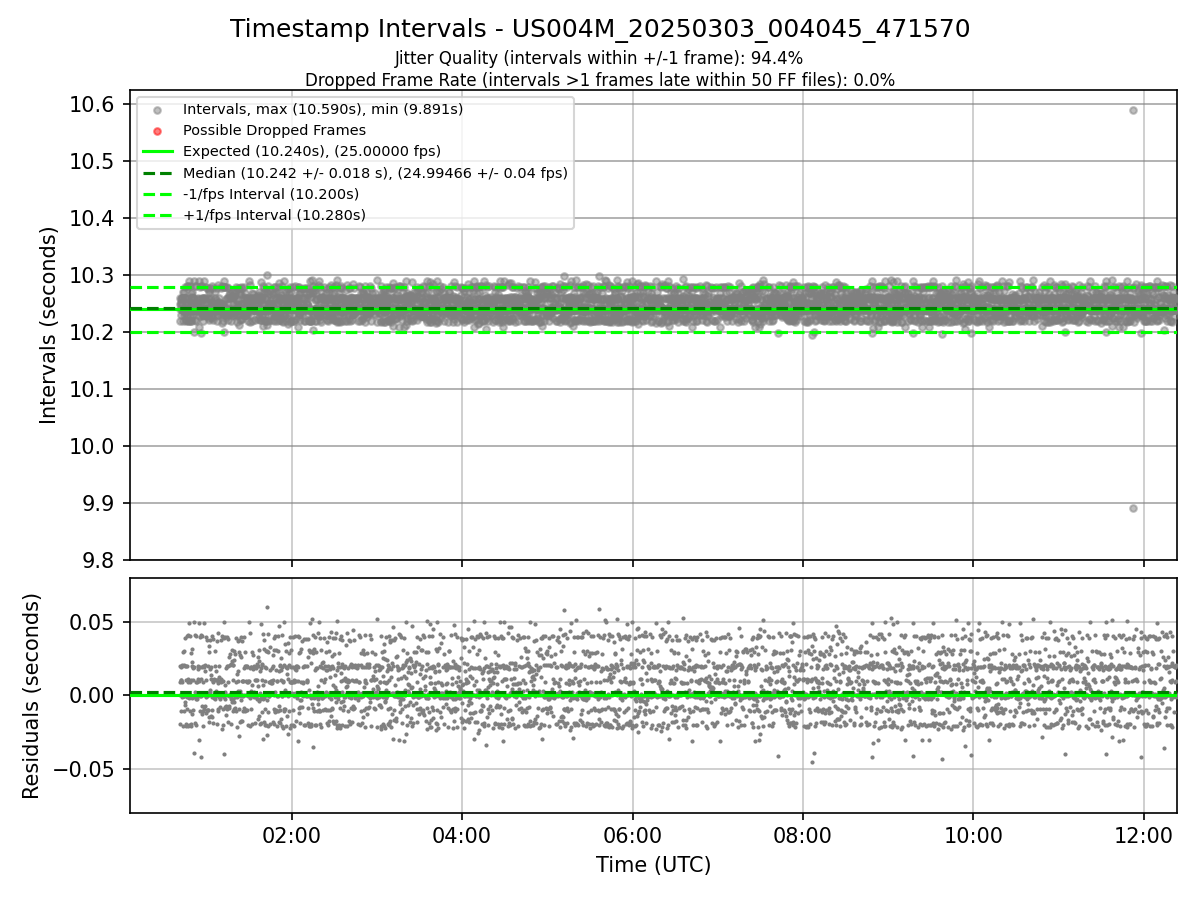Image resolution: width=1200 pixels, height=900 pixels.
Task: Click legend entry '-1/fps Interval (10.200s)'
Action: pyautogui.click(x=271, y=194)
